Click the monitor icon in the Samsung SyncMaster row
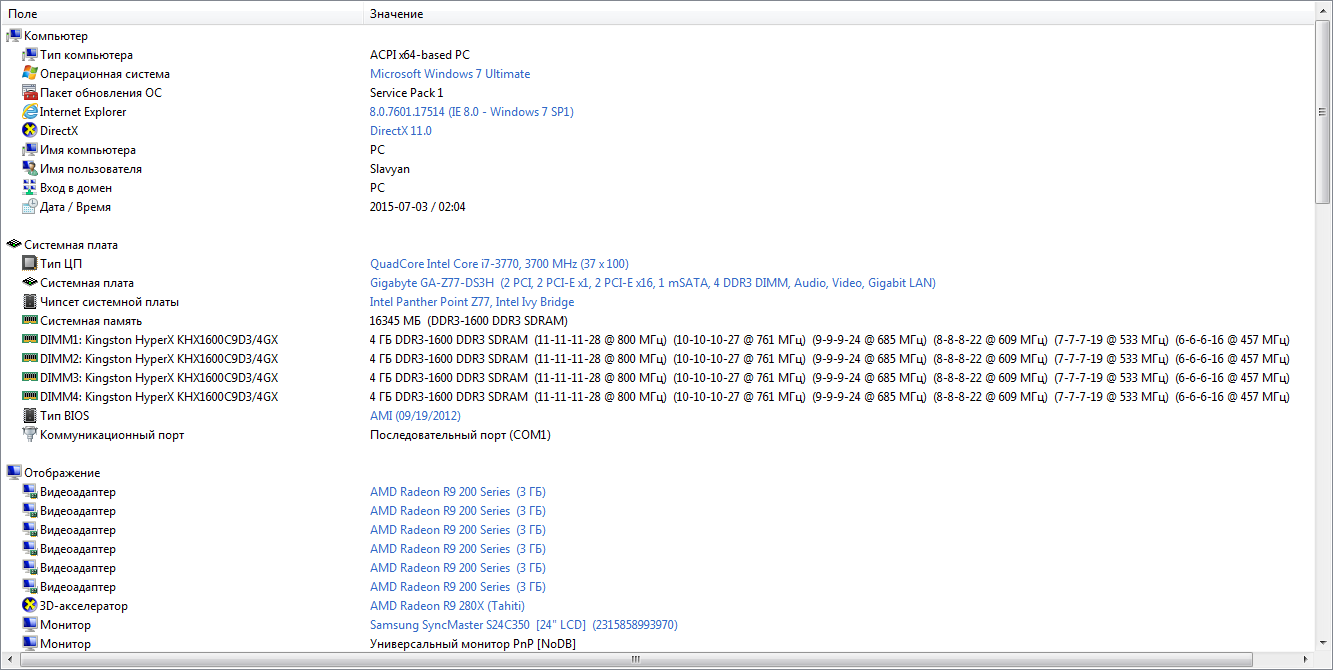The image size is (1333, 670). [x=30, y=625]
